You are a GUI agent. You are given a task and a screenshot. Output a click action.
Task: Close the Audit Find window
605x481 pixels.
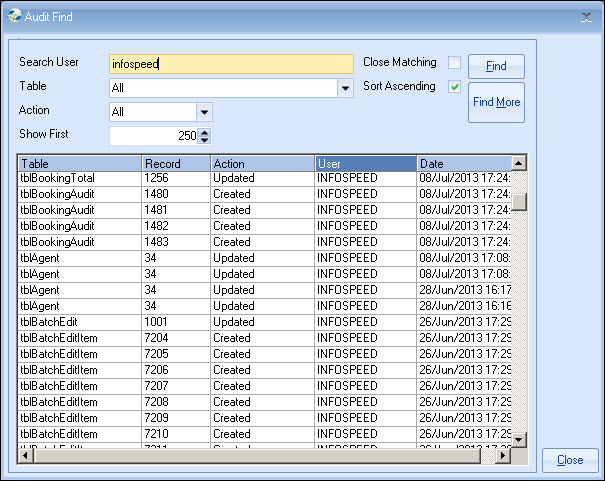pyautogui.click(x=587, y=17)
